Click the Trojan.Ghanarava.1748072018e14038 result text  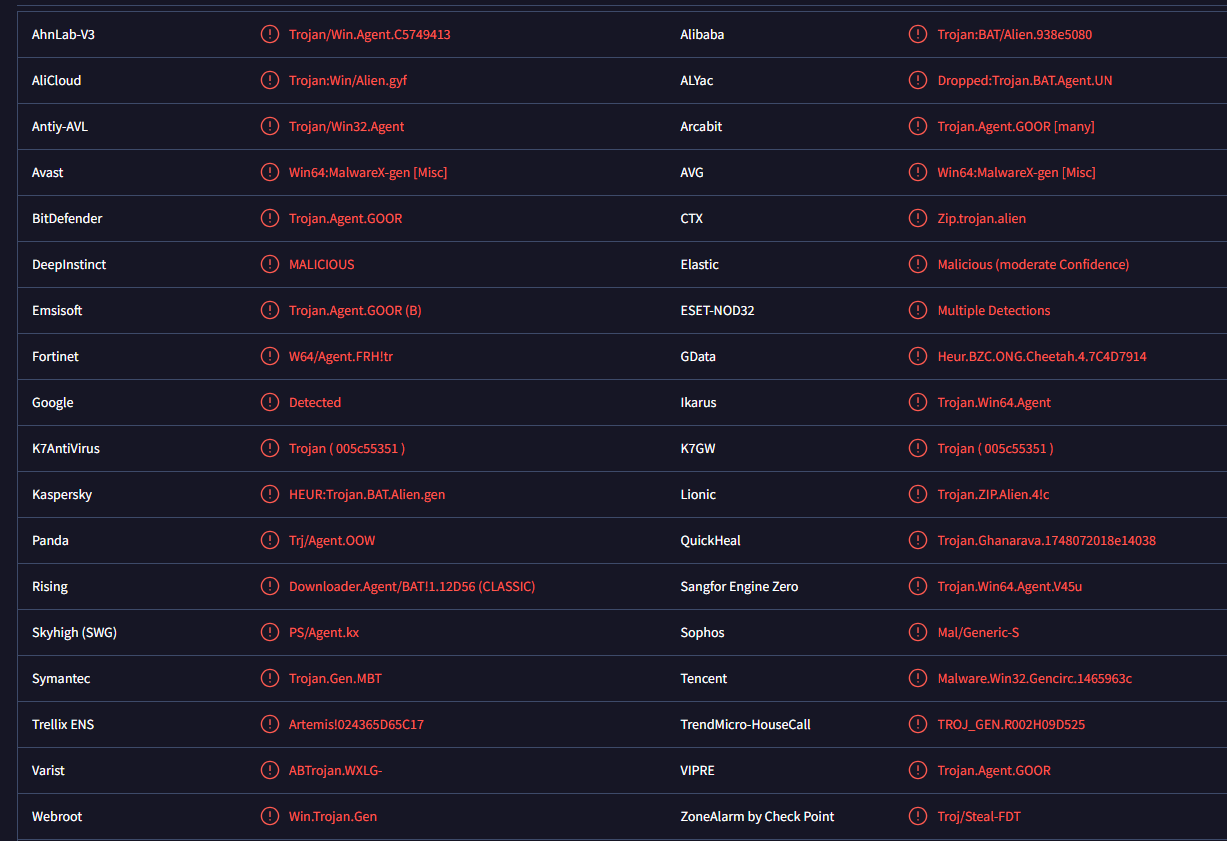(x=1047, y=540)
